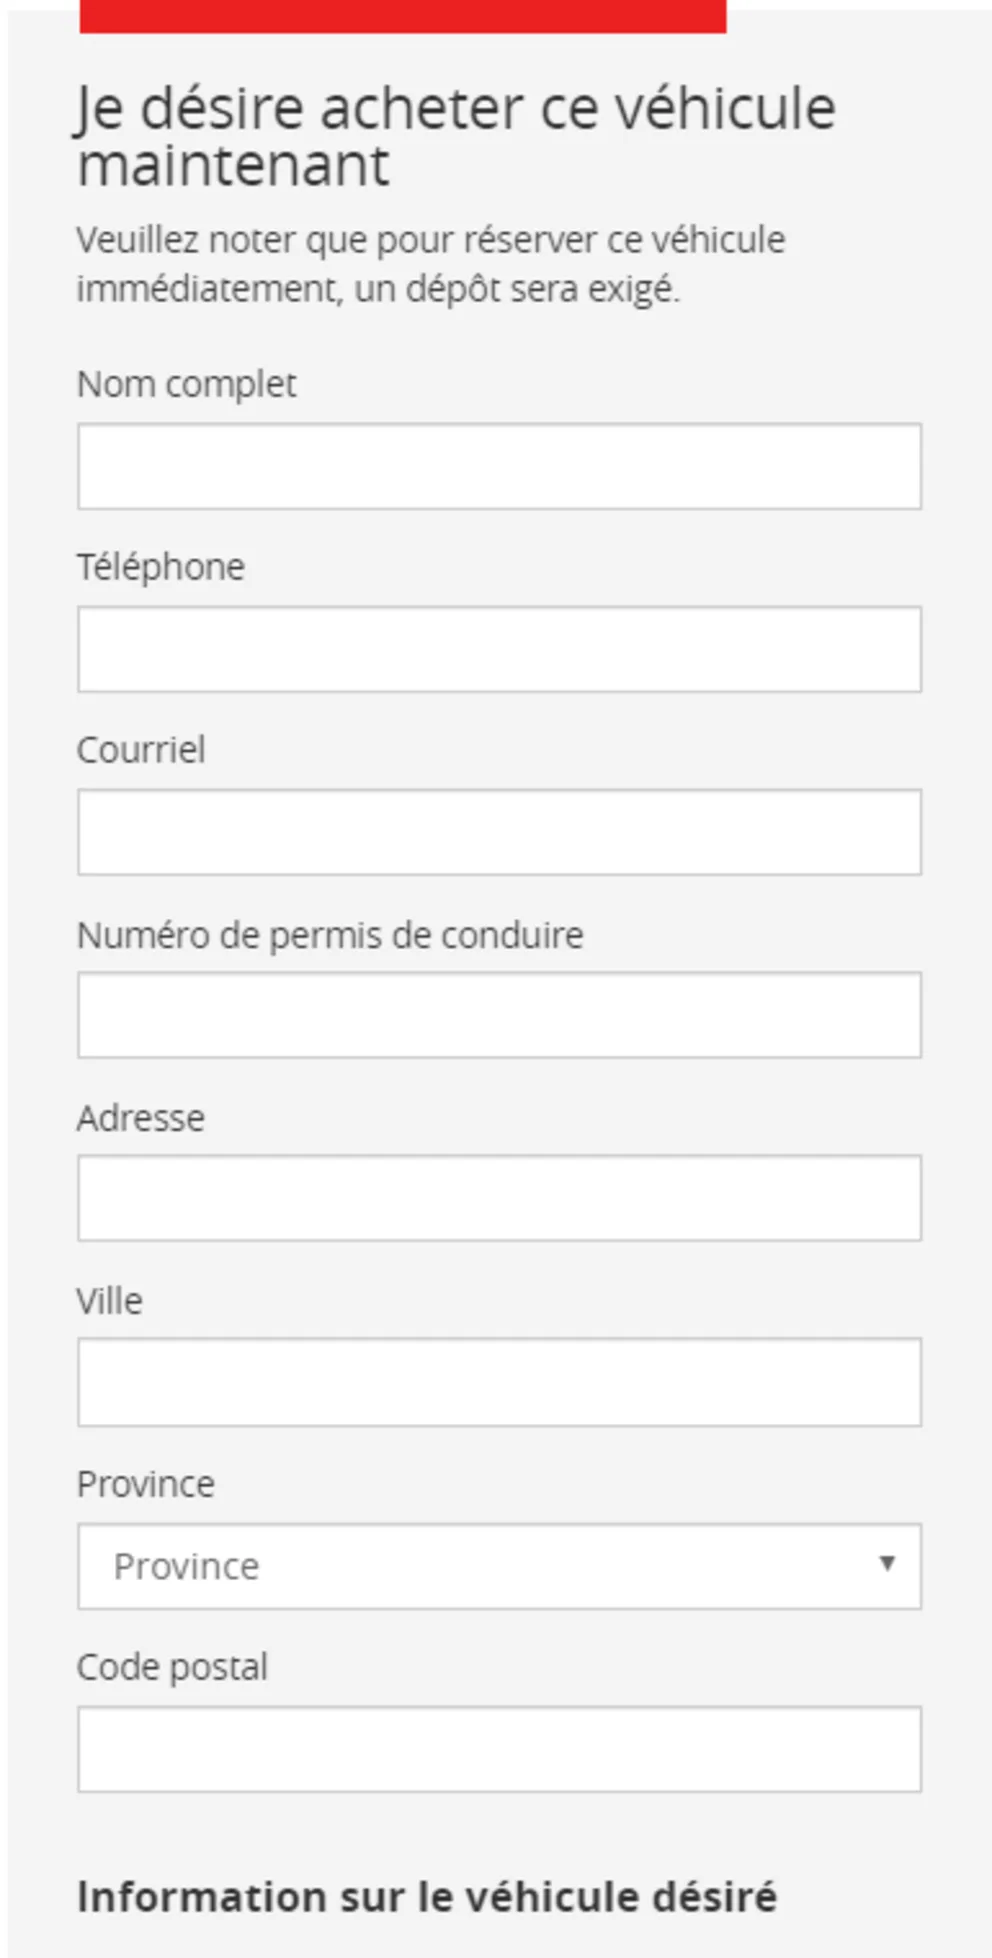992x1958 pixels.
Task: Click the "Code postal" field label
Action: [172, 1667]
